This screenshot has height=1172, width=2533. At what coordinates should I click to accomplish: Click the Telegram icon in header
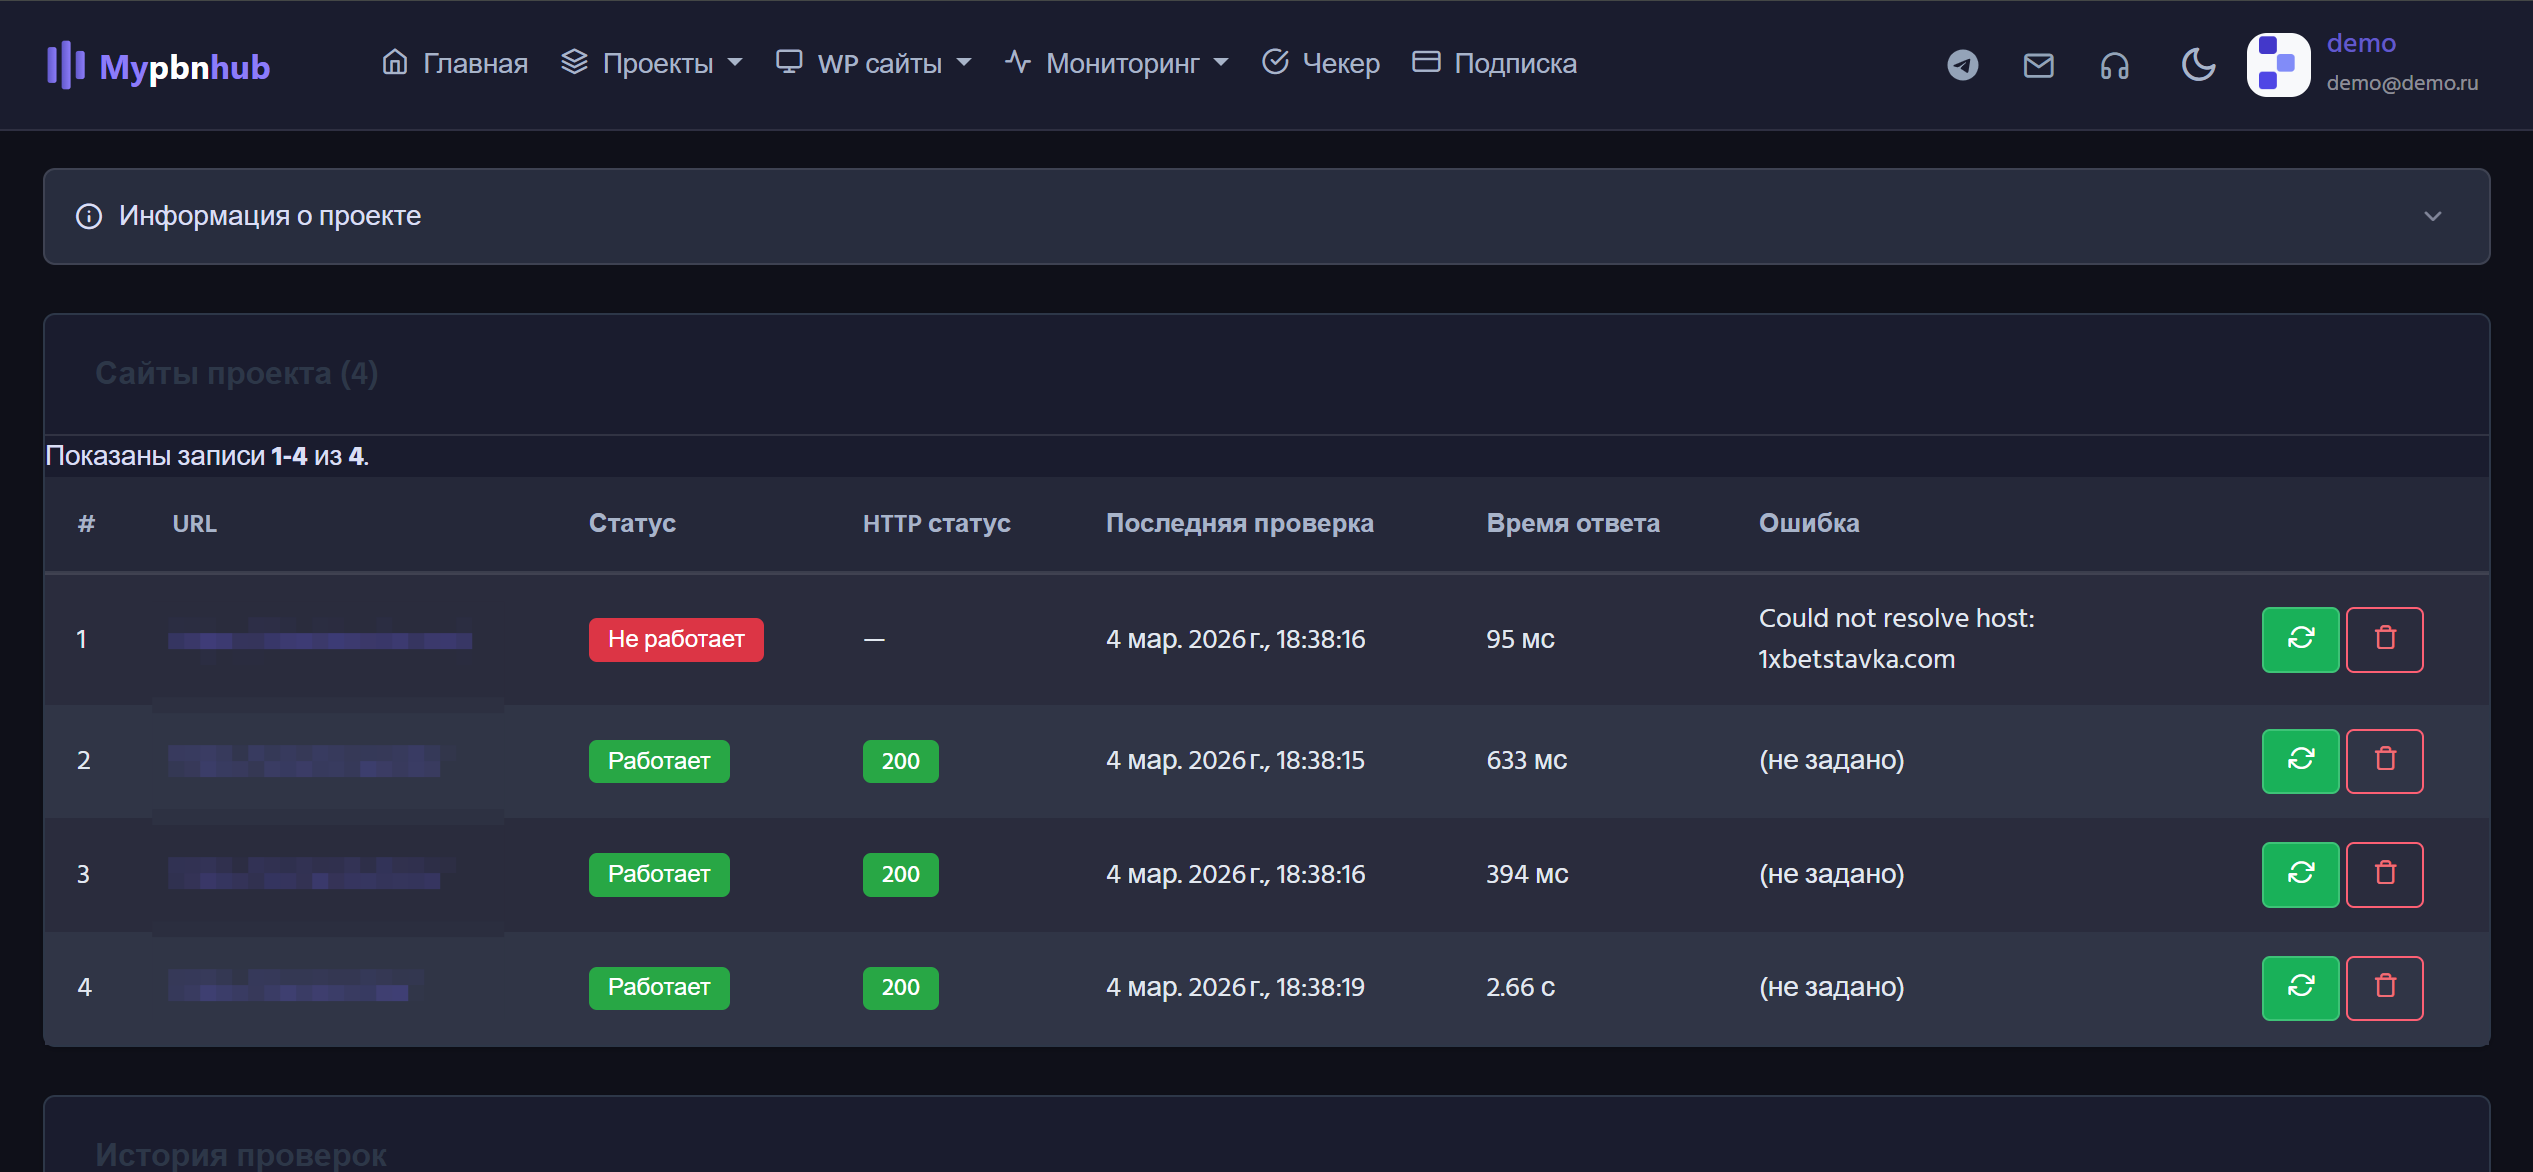click(1962, 65)
